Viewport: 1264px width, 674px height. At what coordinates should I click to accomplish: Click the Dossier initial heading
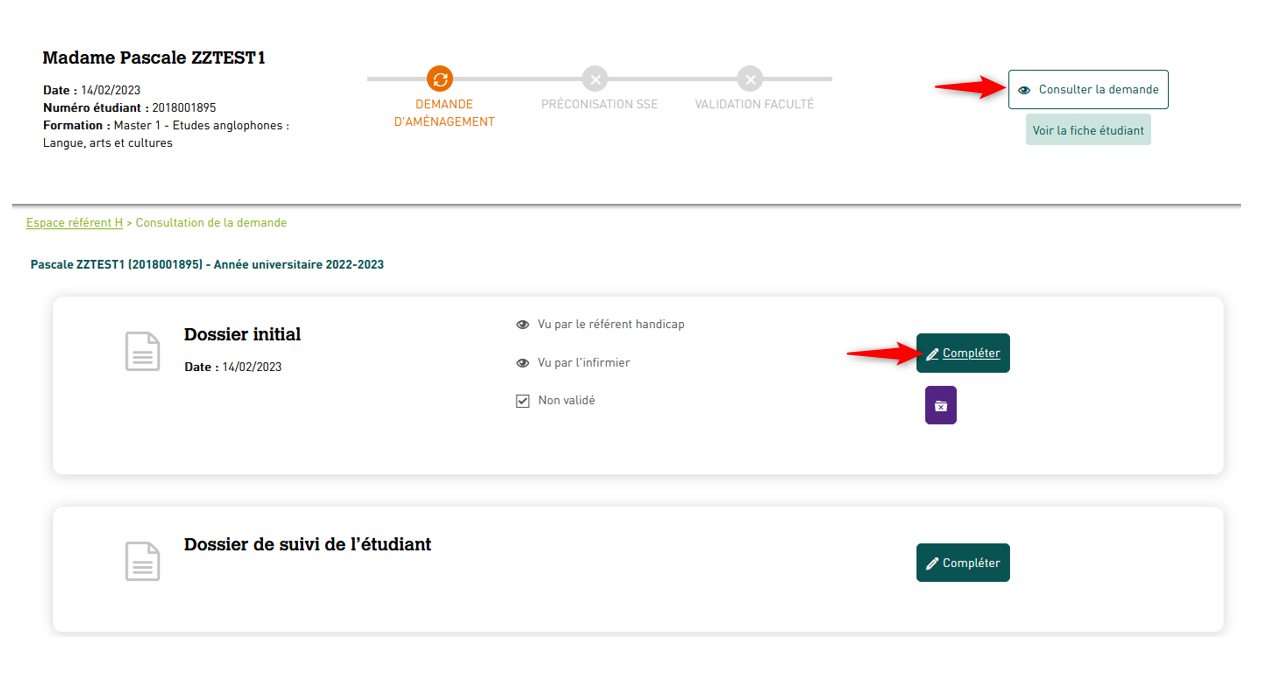pos(242,335)
